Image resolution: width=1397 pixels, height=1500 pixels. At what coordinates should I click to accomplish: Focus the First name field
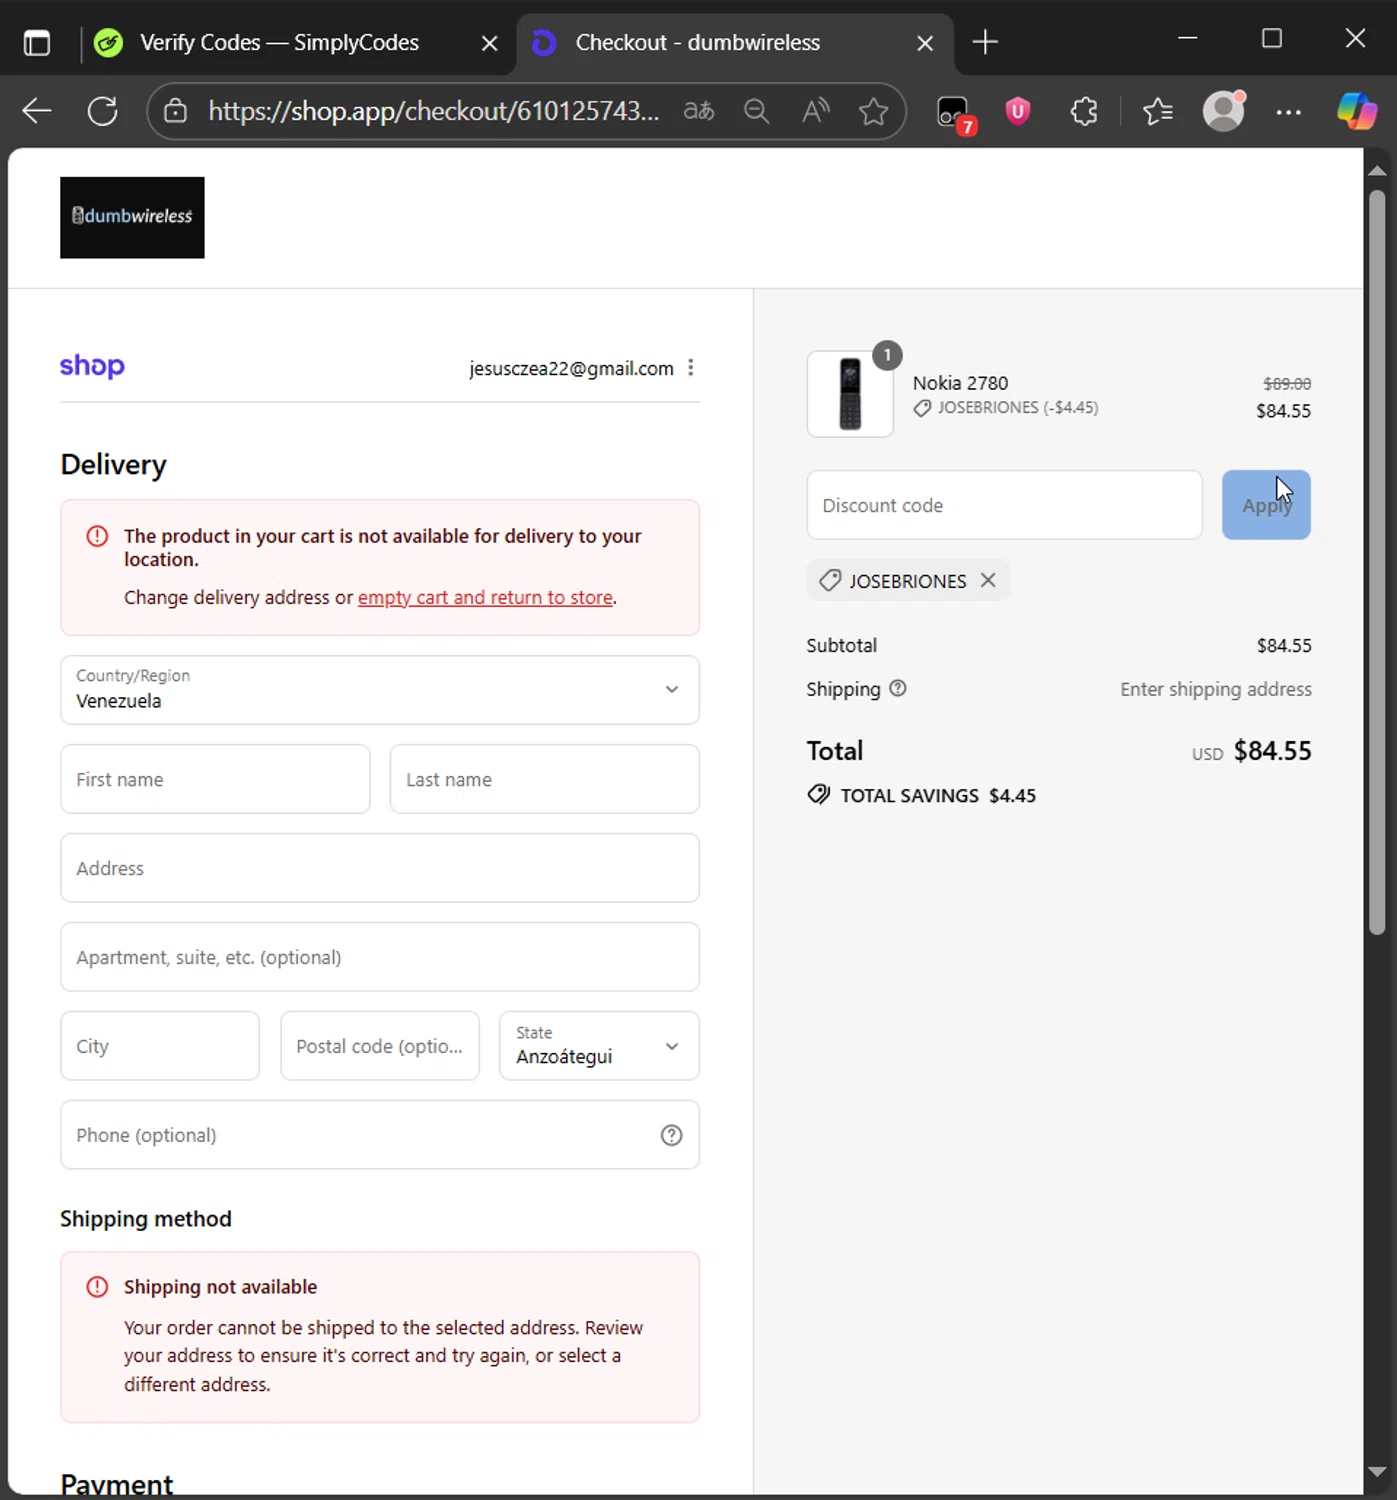click(215, 779)
